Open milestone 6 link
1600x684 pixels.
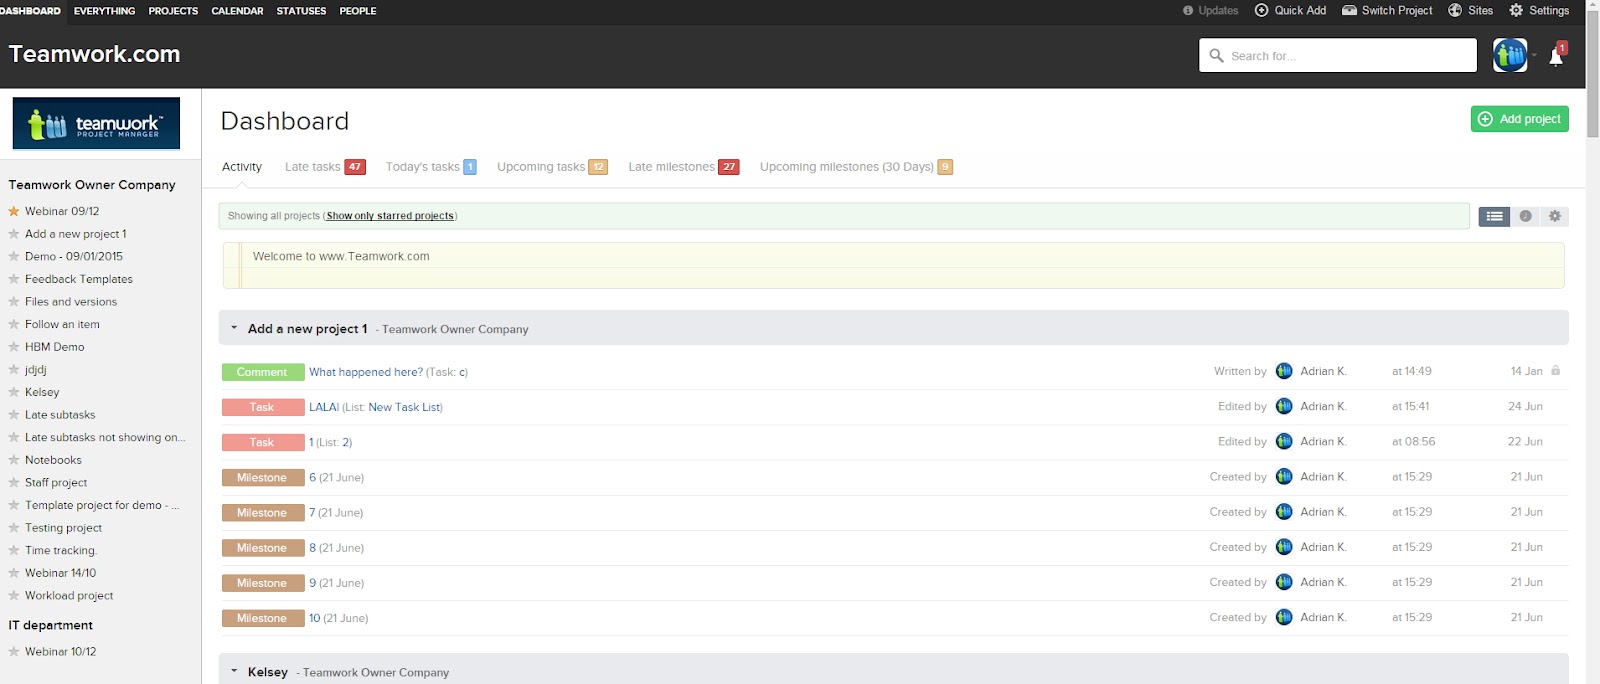coord(313,477)
